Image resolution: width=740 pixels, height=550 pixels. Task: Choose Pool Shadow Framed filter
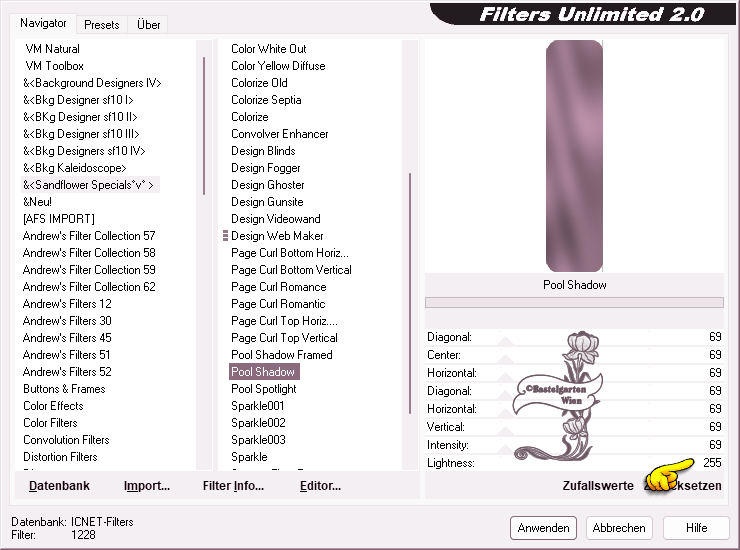pyautogui.click(x=282, y=355)
